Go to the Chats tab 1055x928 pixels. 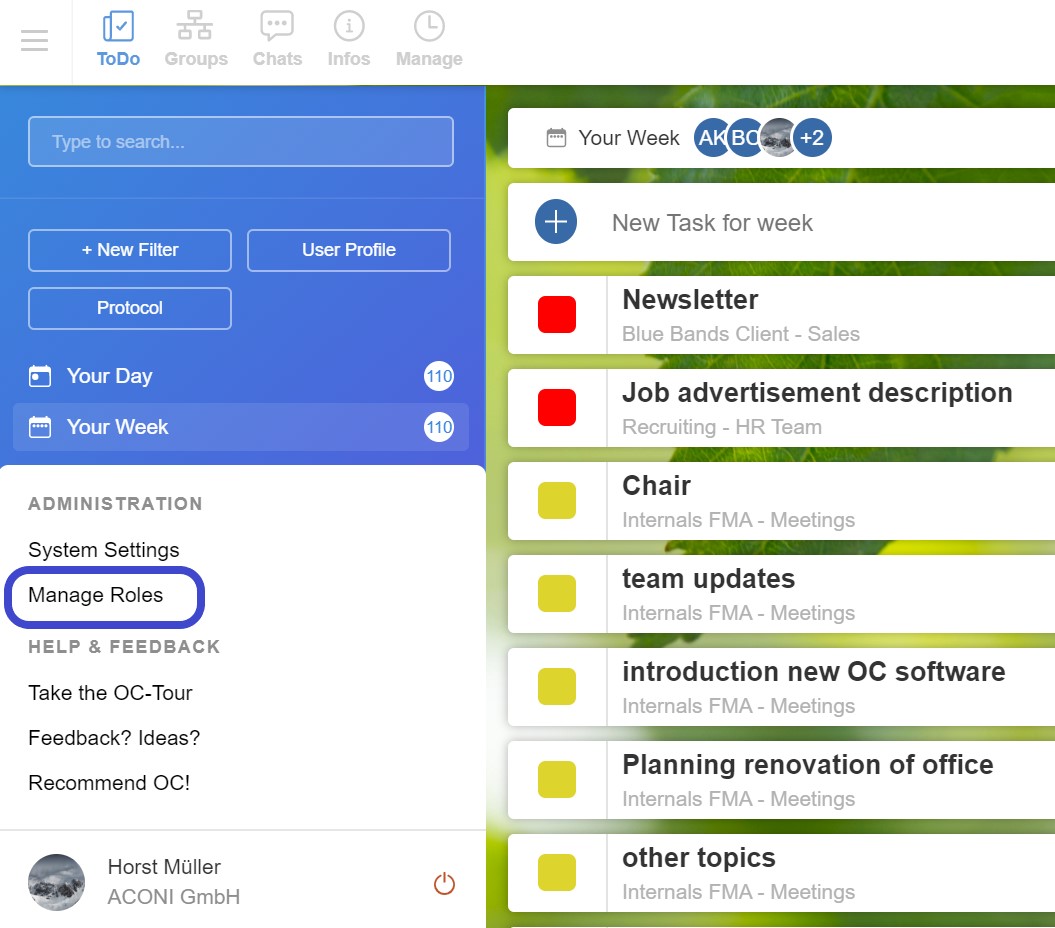click(277, 40)
